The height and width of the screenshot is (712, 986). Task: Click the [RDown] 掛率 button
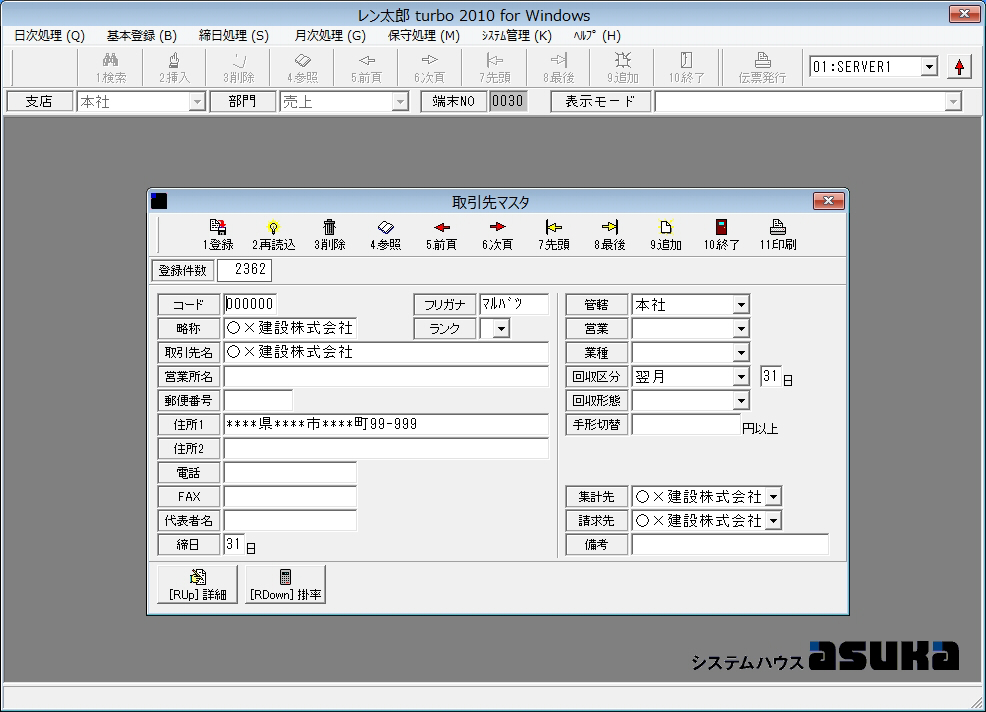285,585
